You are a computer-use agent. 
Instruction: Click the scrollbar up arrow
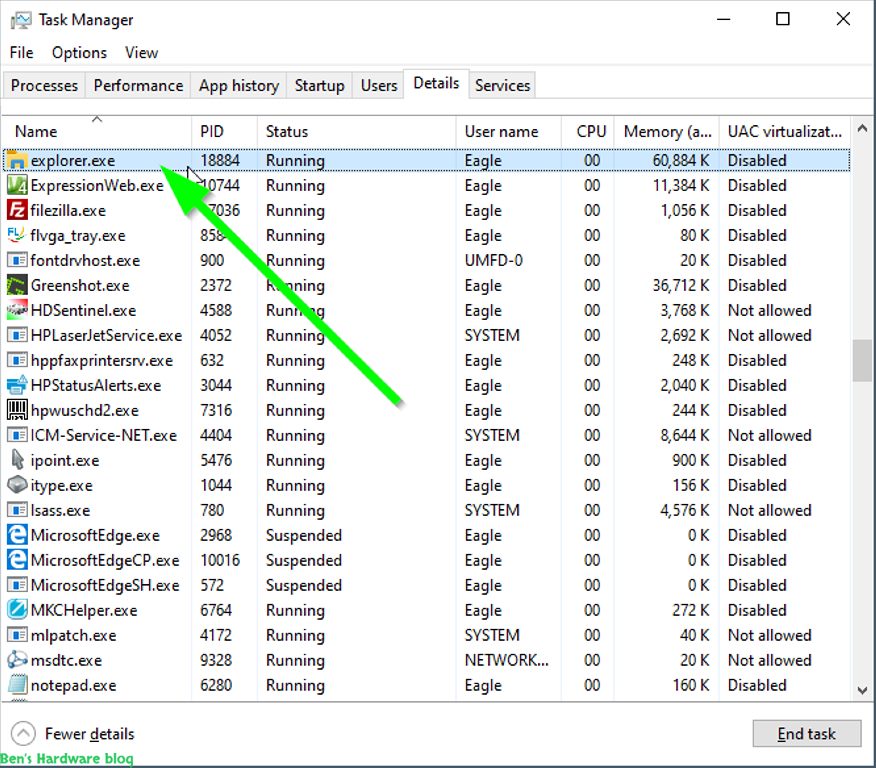[862, 128]
